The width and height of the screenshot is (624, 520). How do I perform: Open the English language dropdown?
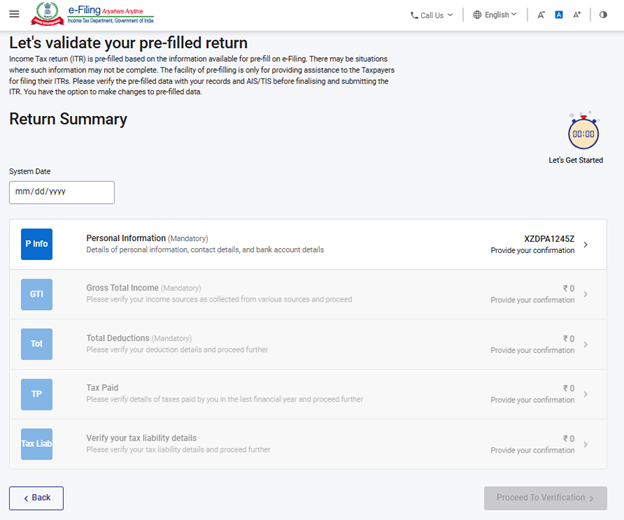[495, 15]
